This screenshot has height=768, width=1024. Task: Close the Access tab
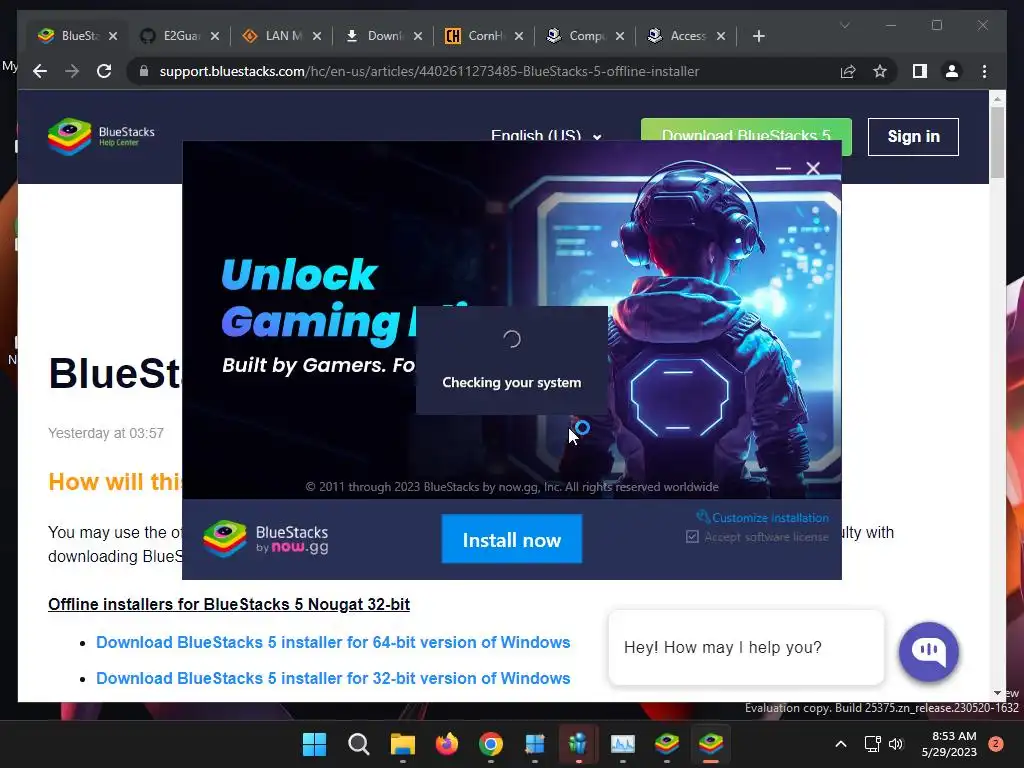(x=721, y=36)
